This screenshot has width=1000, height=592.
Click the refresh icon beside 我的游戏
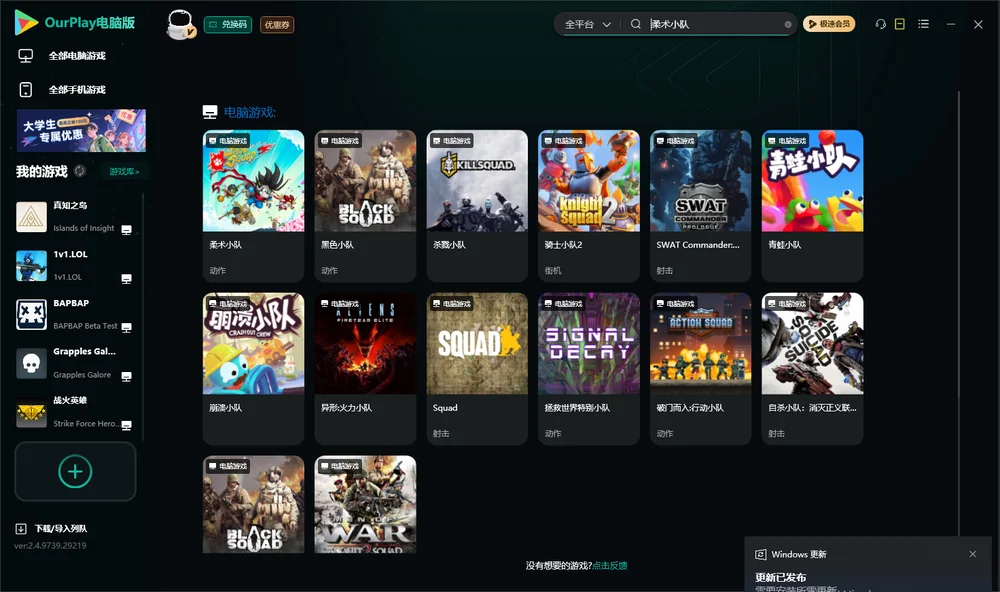[x=80, y=171]
